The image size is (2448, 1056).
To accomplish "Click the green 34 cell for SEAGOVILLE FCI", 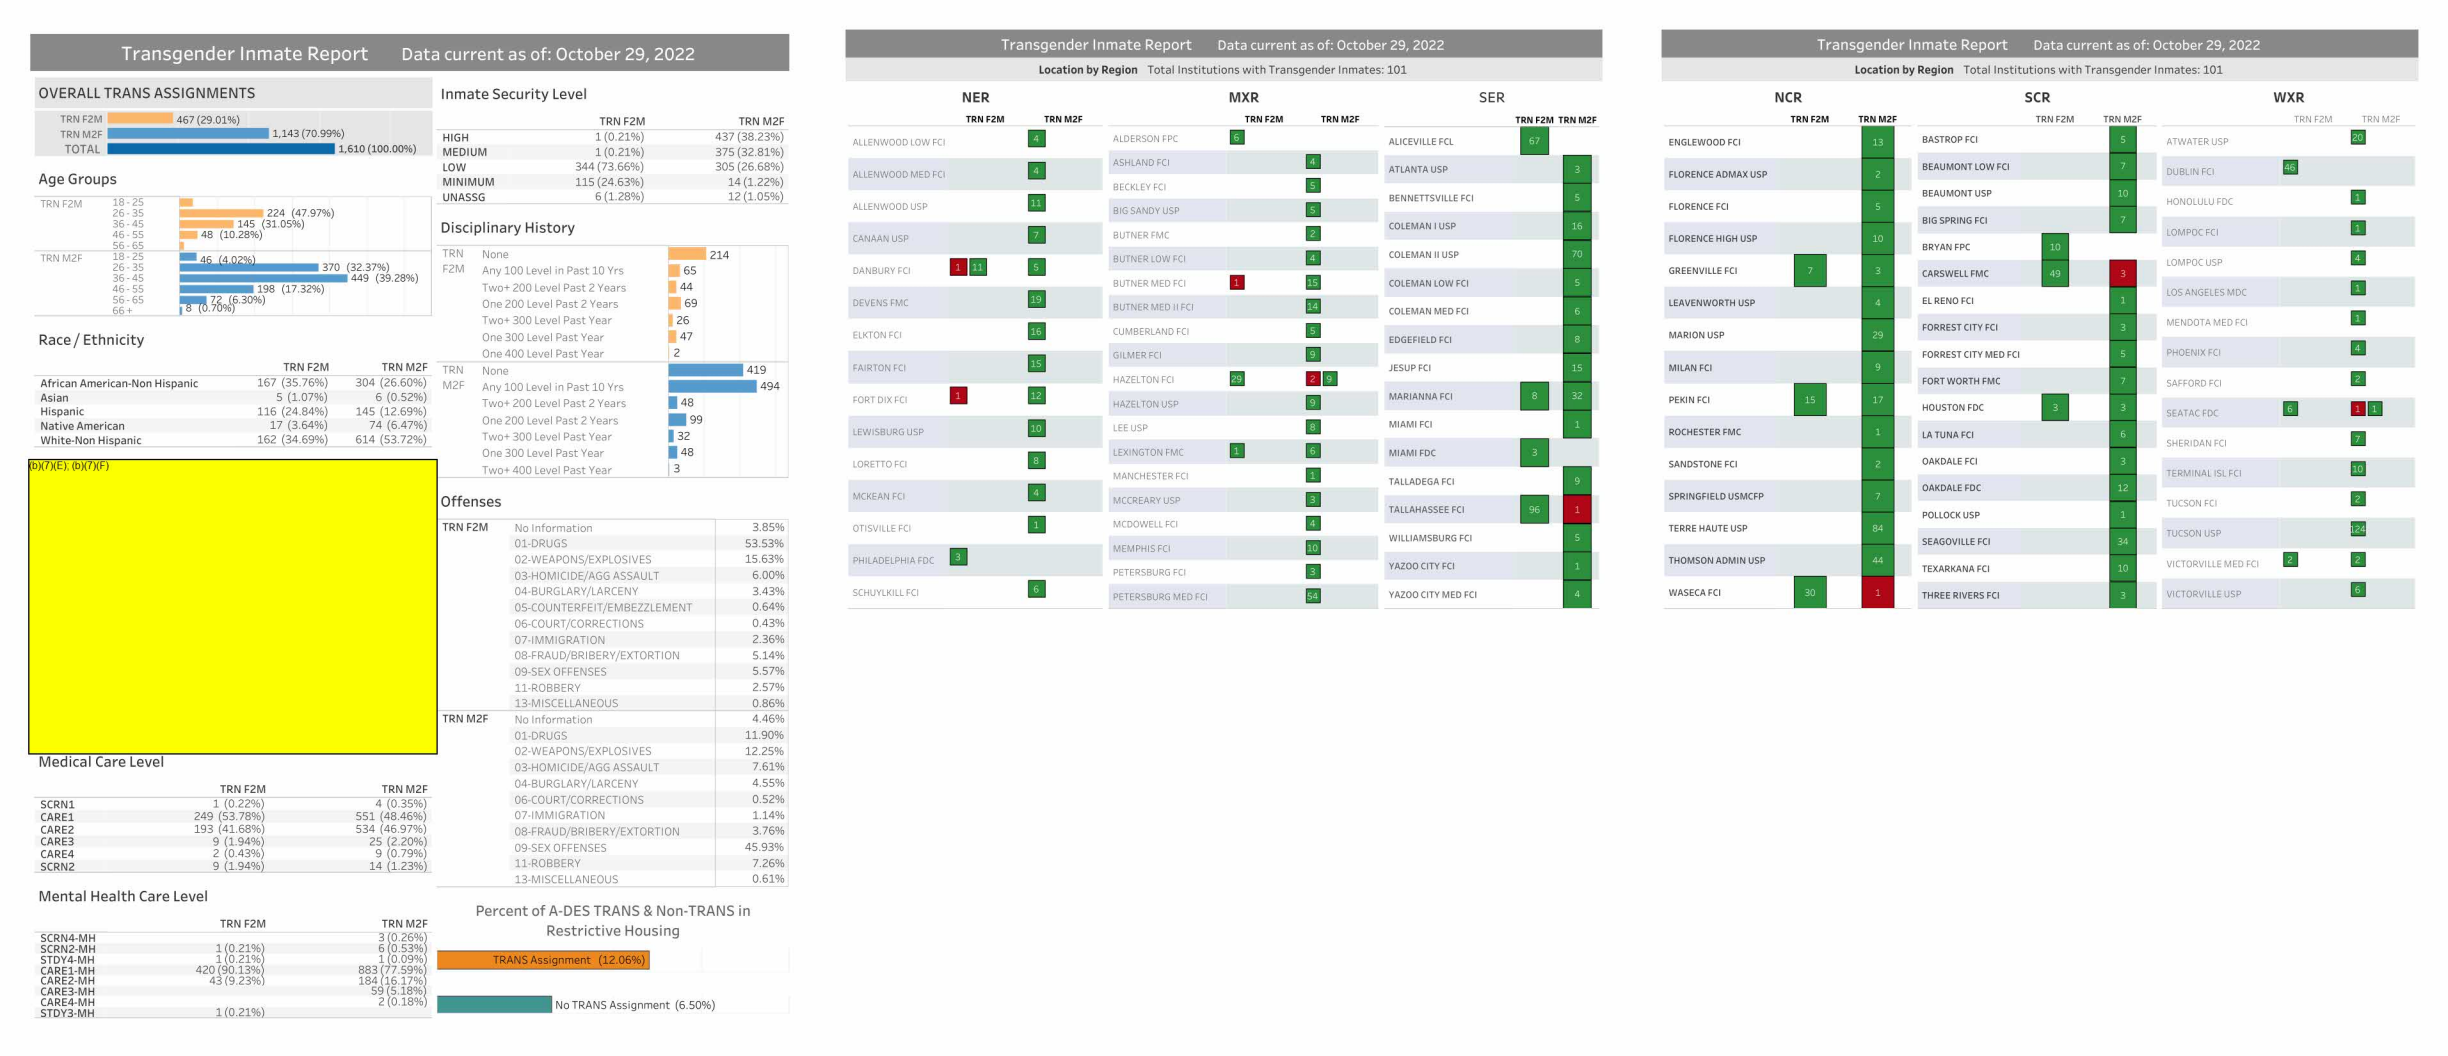I will pyautogui.click(x=2123, y=541).
